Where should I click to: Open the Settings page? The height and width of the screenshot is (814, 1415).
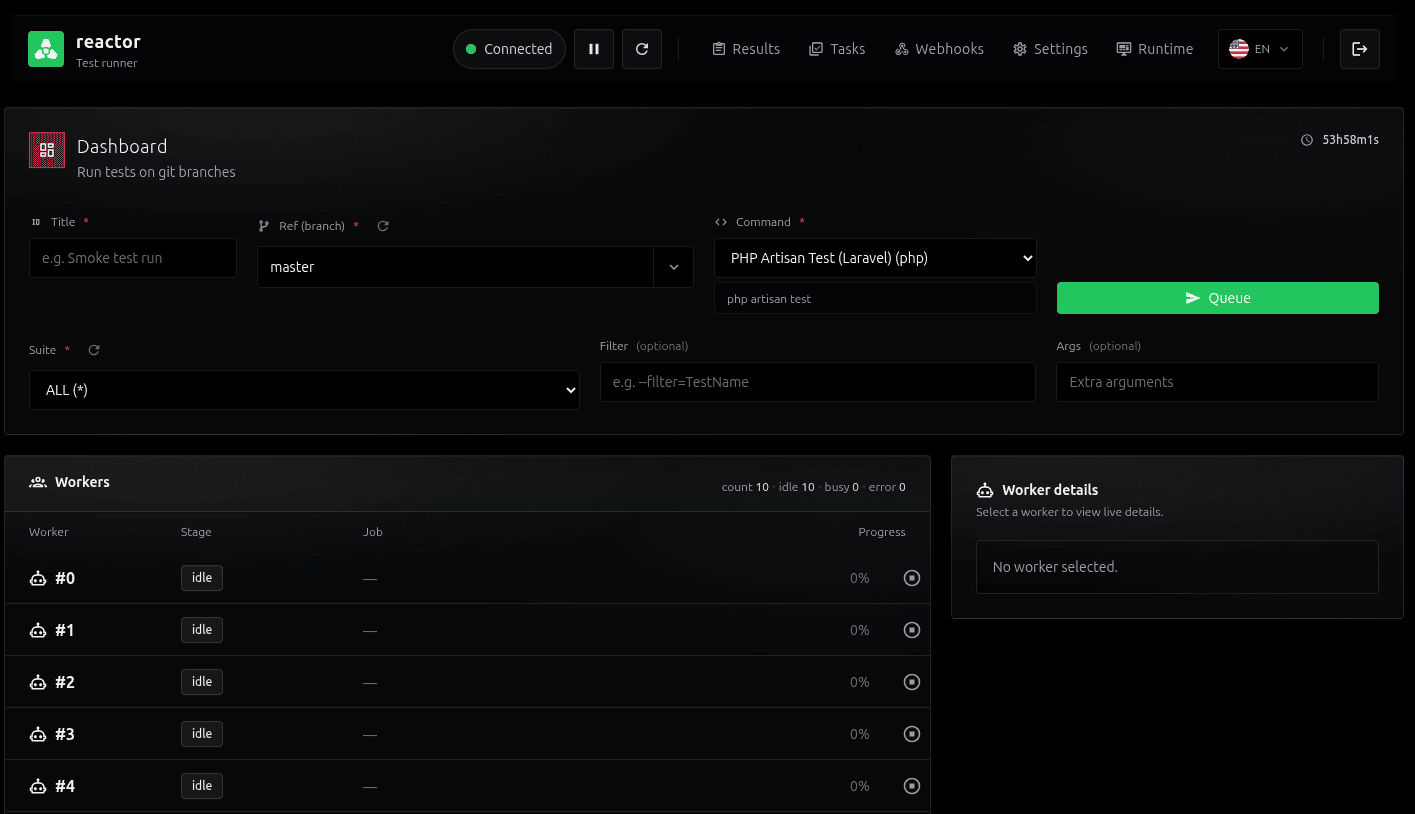[x=1050, y=49]
